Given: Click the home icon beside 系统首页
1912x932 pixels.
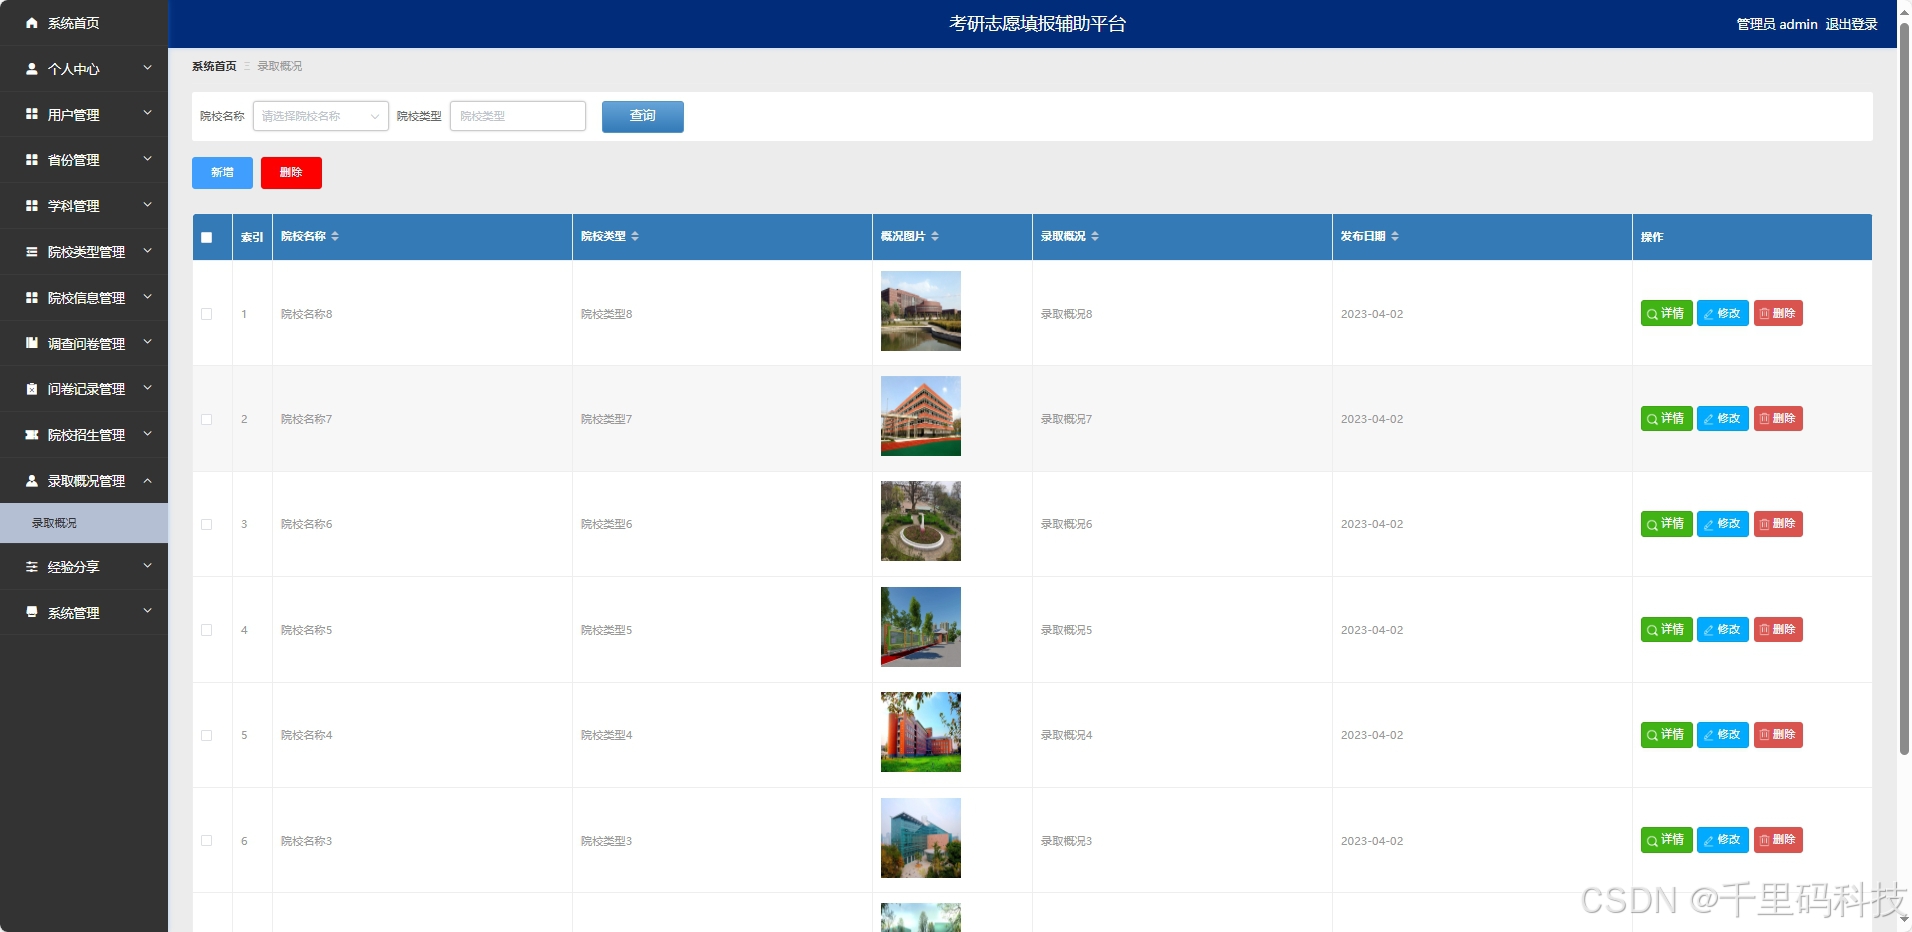Looking at the screenshot, I should coord(32,23).
